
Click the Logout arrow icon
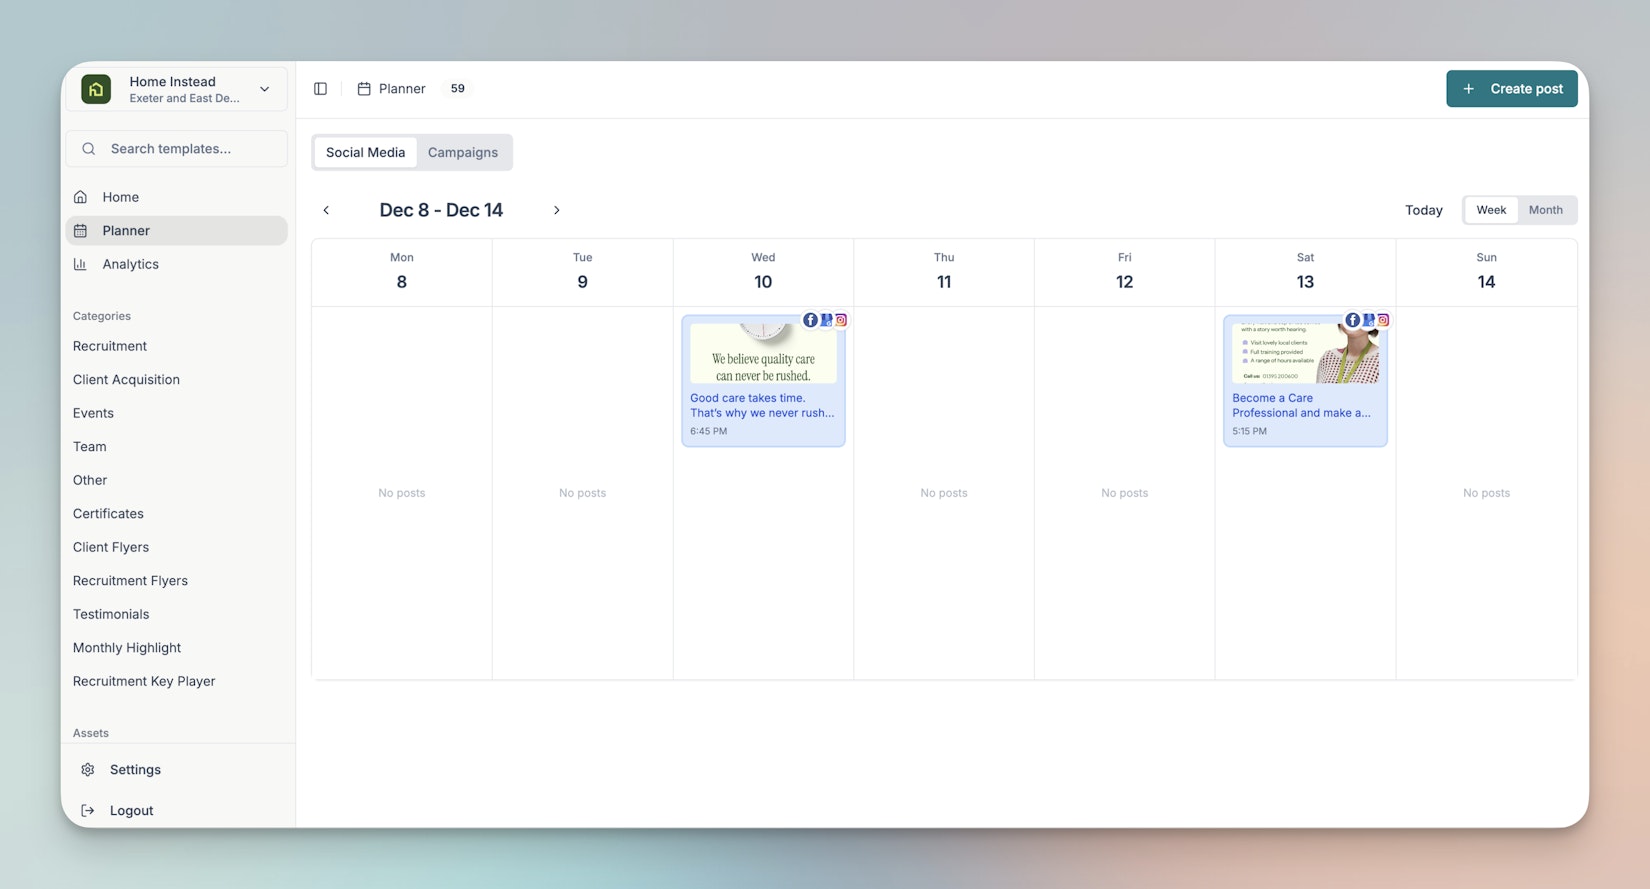point(88,811)
